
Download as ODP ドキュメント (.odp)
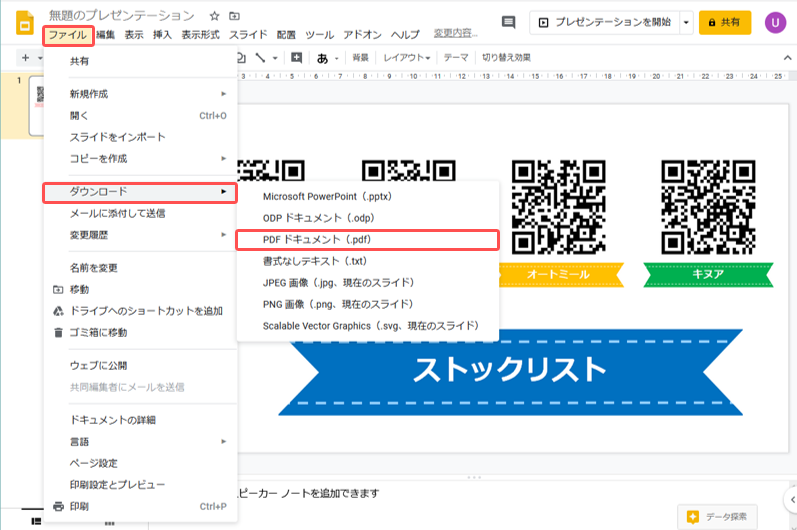pyautogui.click(x=368, y=219)
